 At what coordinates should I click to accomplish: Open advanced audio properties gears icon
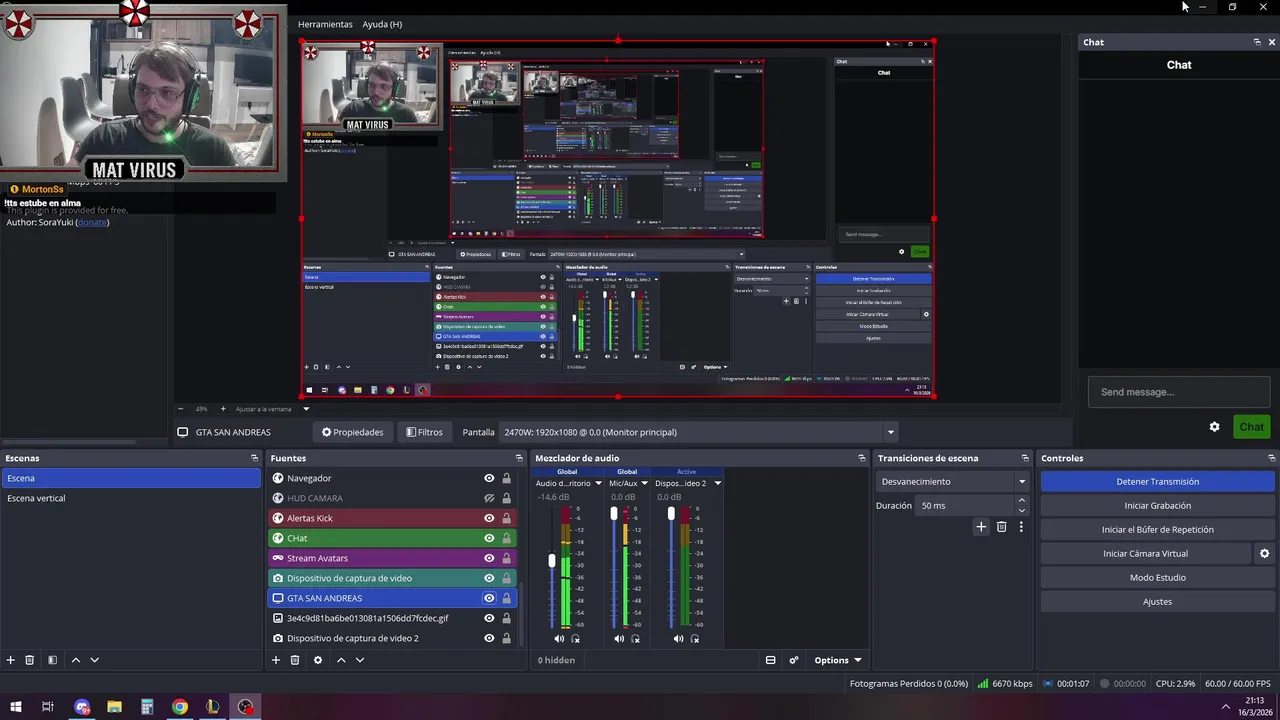click(794, 660)
